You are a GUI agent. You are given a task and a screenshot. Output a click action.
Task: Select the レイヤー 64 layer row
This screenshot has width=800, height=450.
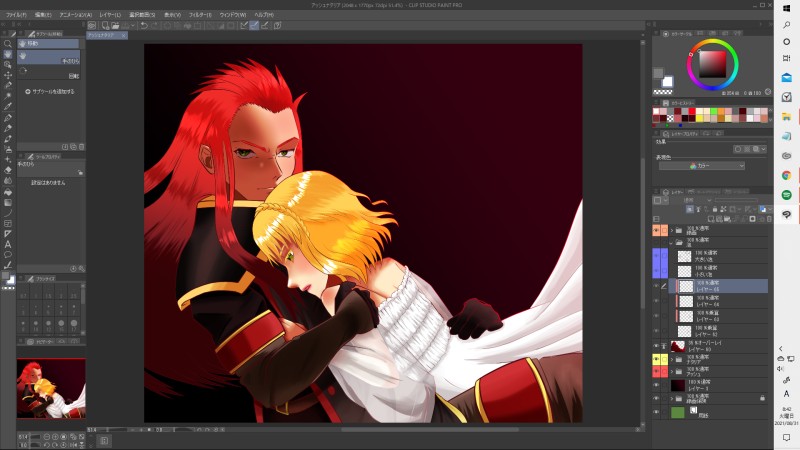tap(718, 301)
